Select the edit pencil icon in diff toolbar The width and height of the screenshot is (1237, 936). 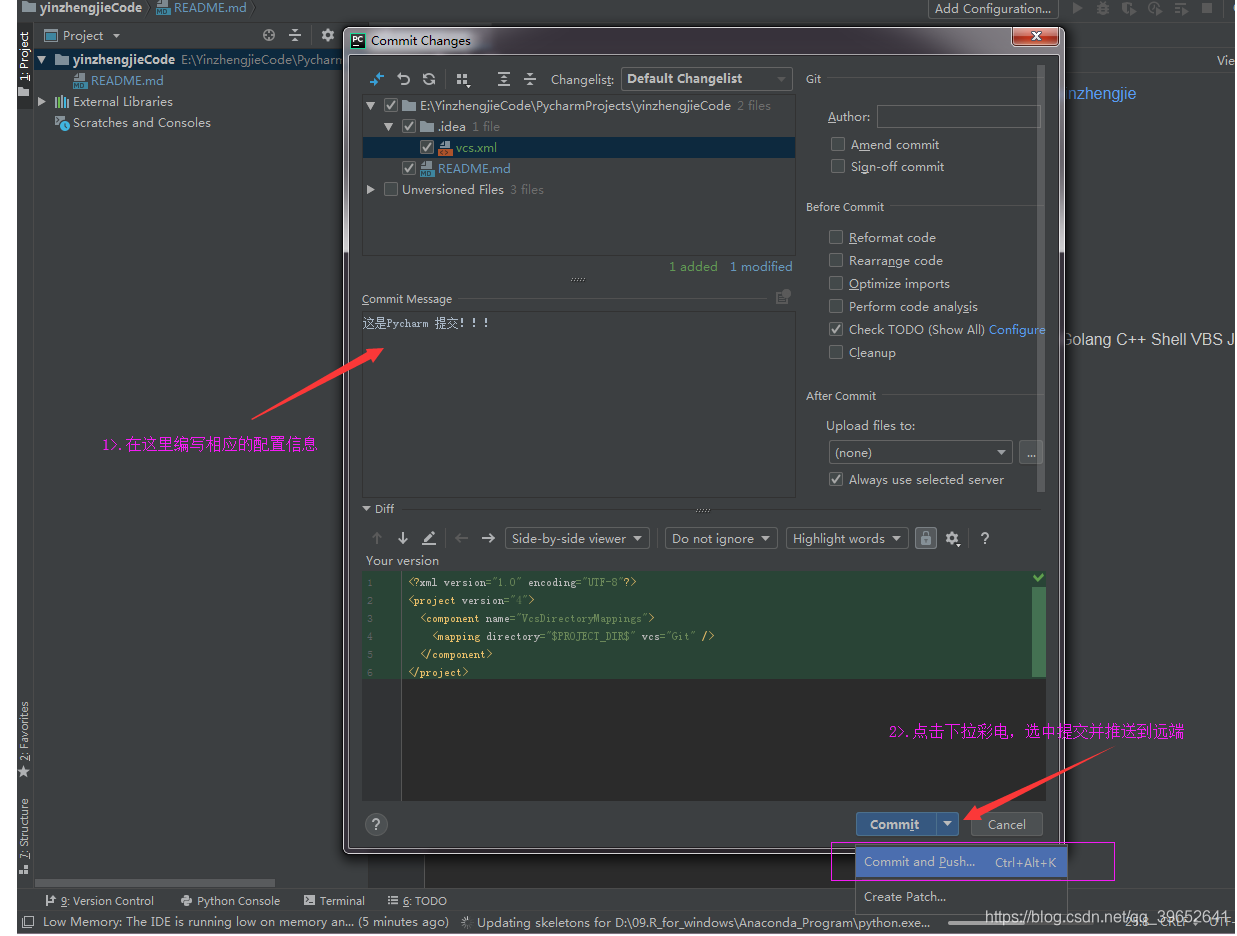point(428,538)
